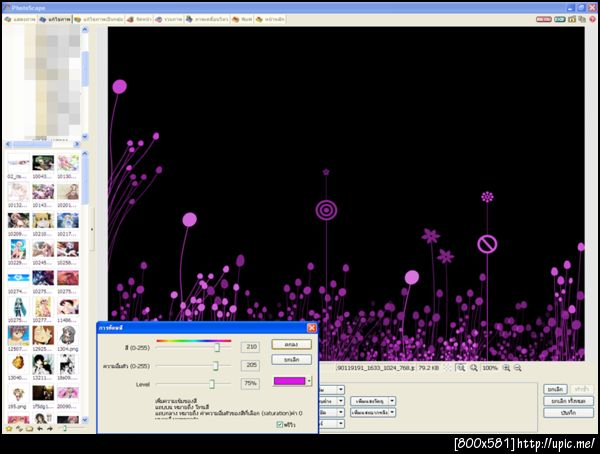Click the folder icon below the thumbnail list
This screenshot has width=600, height=454.
(29, 429)
